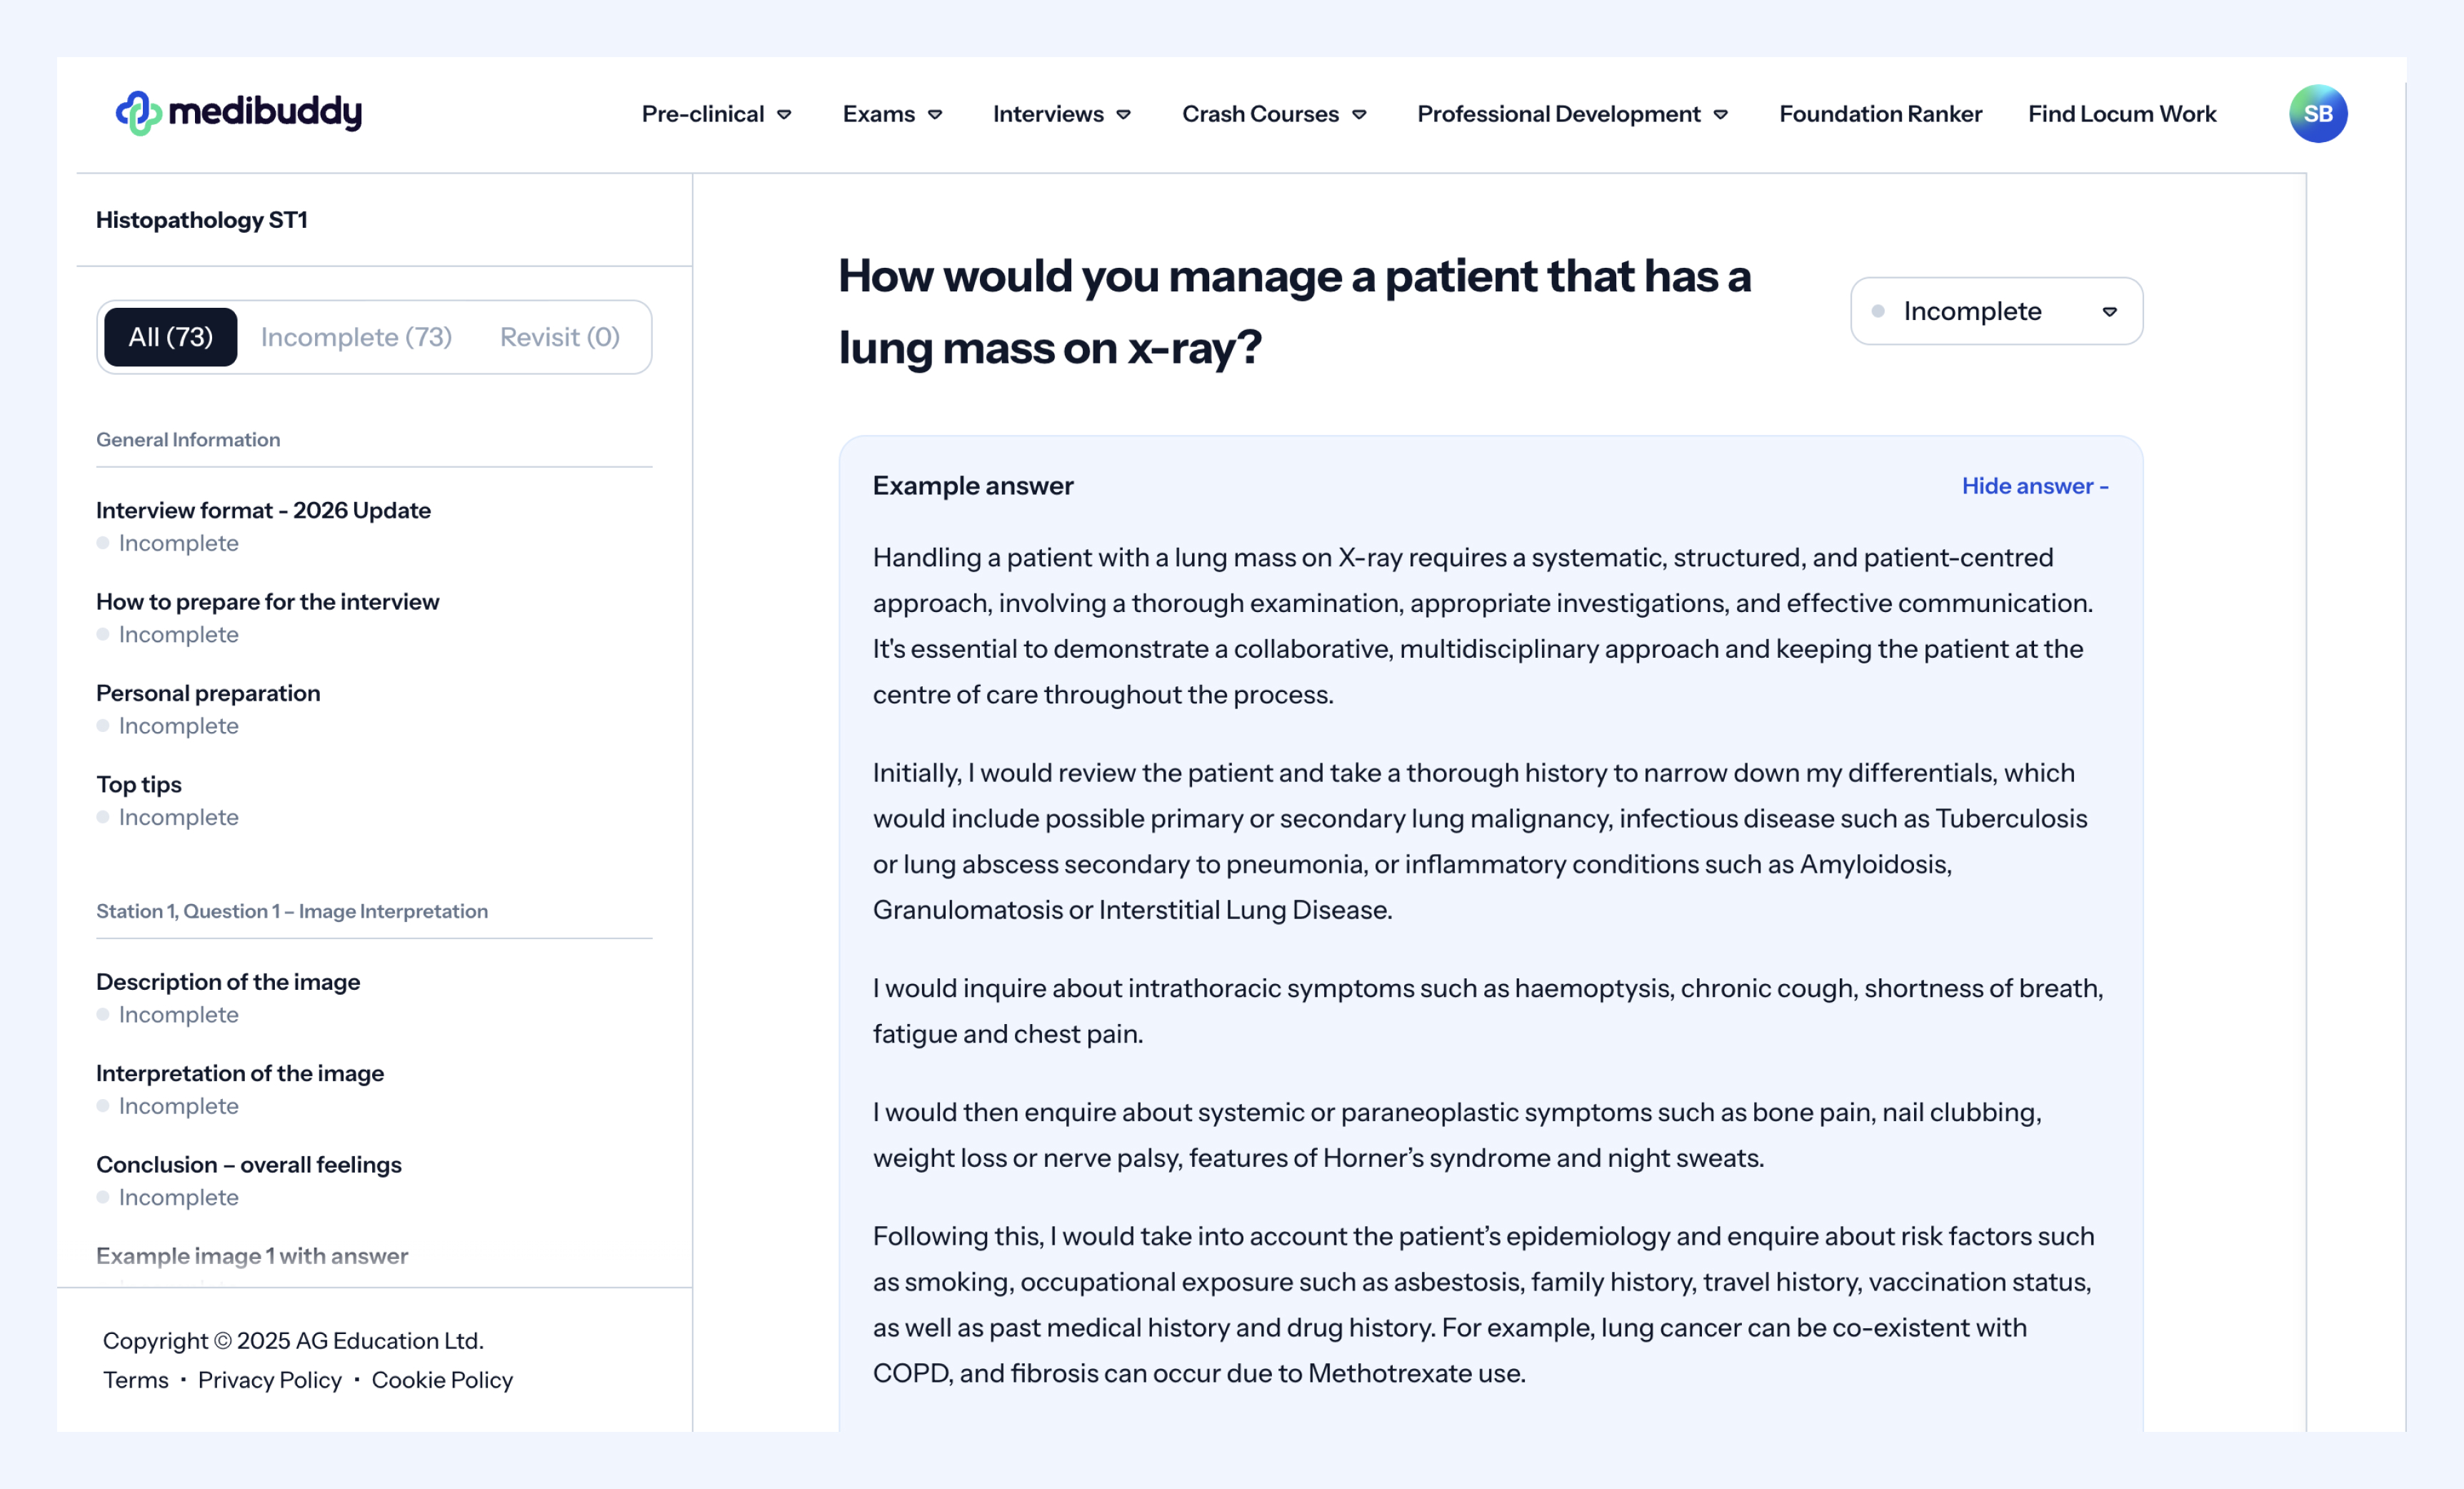Screen dimensions: 2464x1489
Task: Click the Interviews chevron arrow icon
Action: tap(1124, 115)
